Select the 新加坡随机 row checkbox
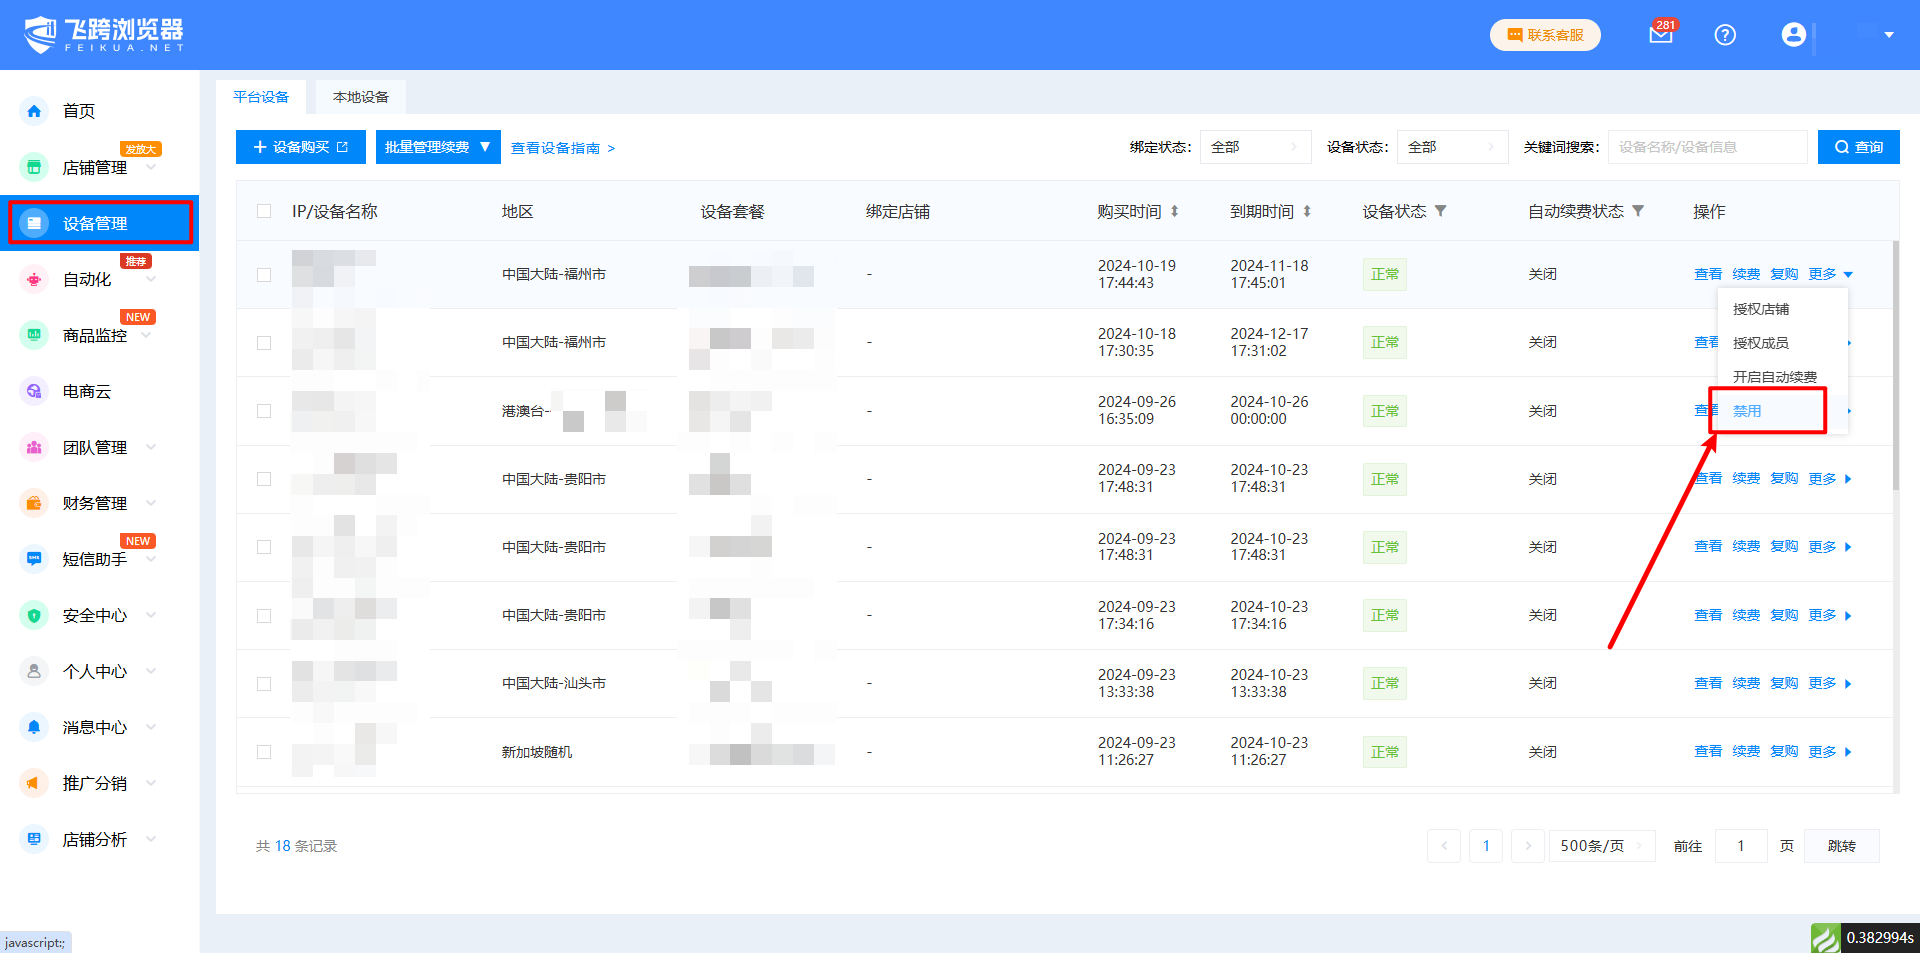The height and width of the screenshot is (953, 1920). pyautogui.click(x=264, y=752)
